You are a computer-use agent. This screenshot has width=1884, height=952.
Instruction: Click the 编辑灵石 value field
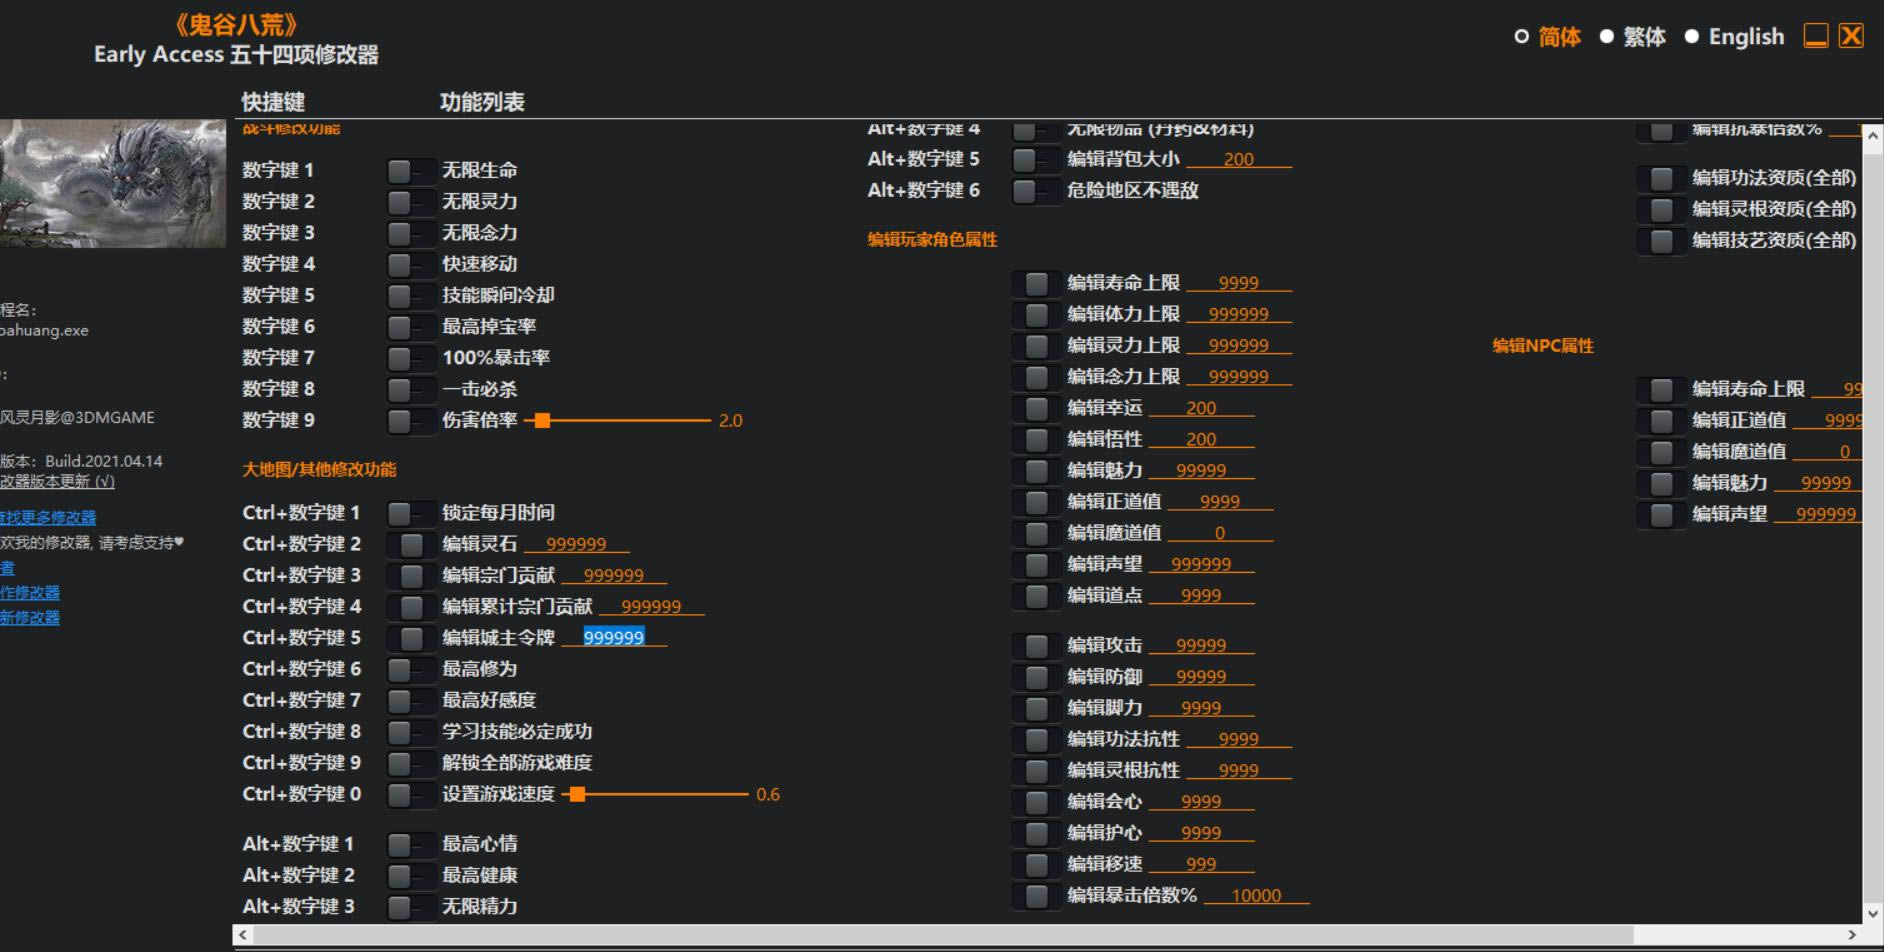coord(576,544)
